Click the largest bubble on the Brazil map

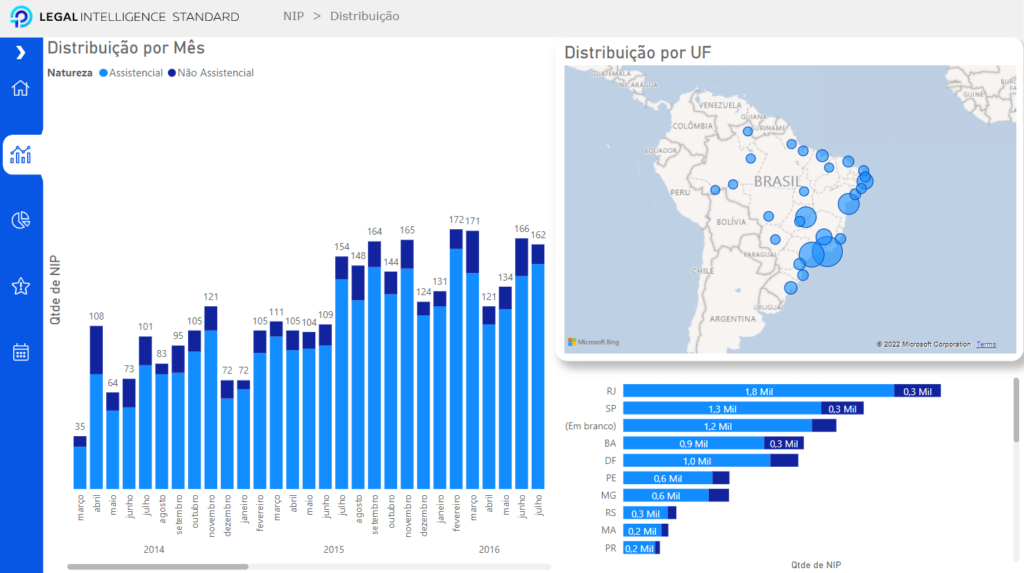(826, 253)
